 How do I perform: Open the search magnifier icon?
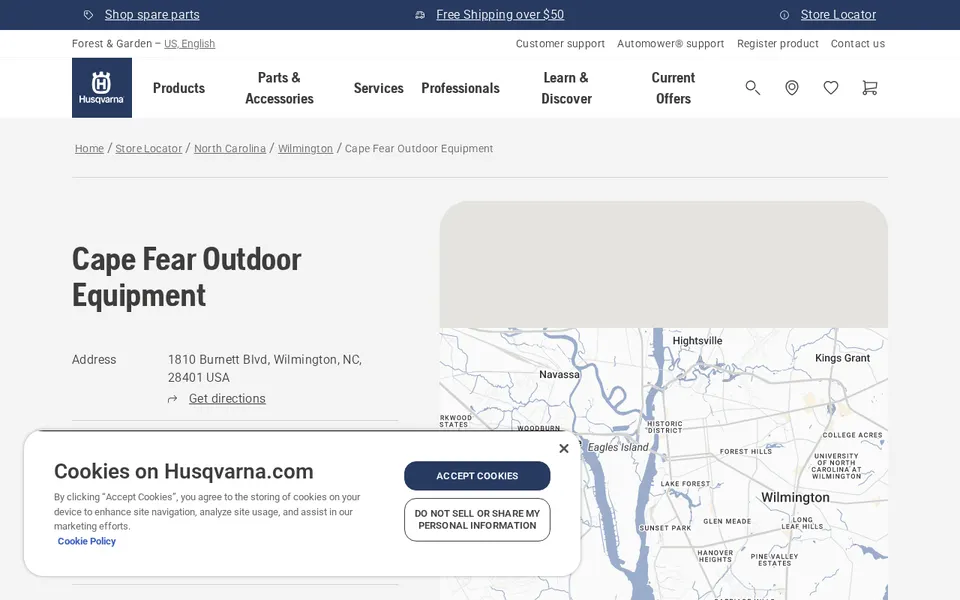(752, 88)
